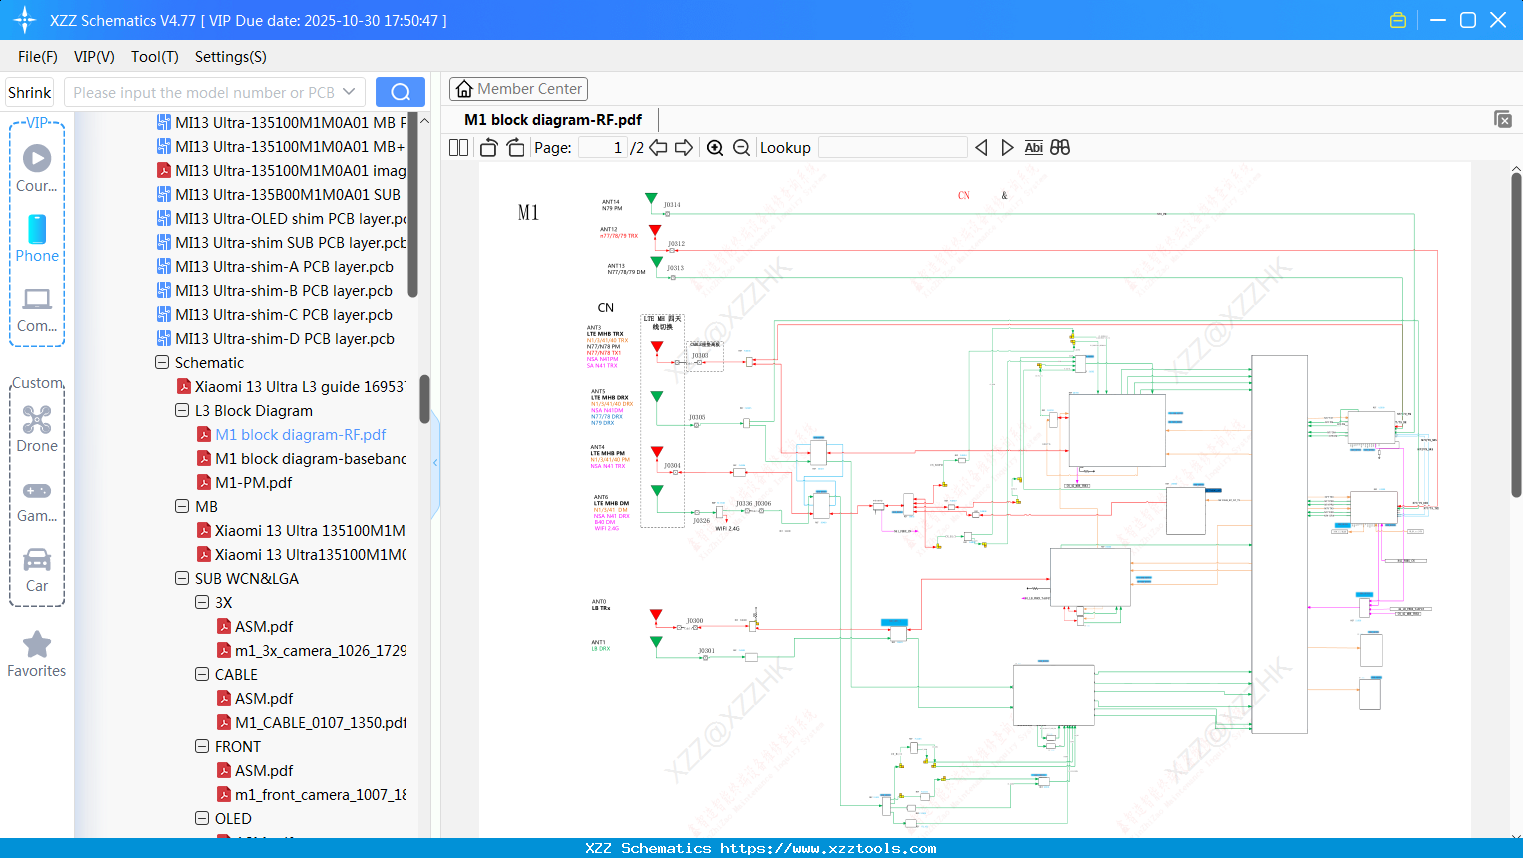The image size is (1523, 858).
Task: Zoom in on the PDF page
Action: tap(715, 147)
